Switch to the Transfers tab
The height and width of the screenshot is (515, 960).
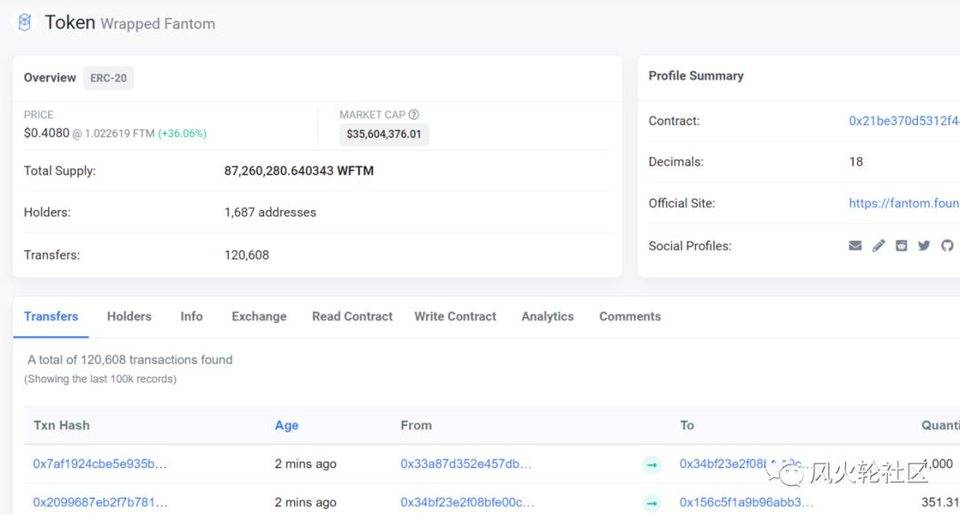tap(51, 317)
